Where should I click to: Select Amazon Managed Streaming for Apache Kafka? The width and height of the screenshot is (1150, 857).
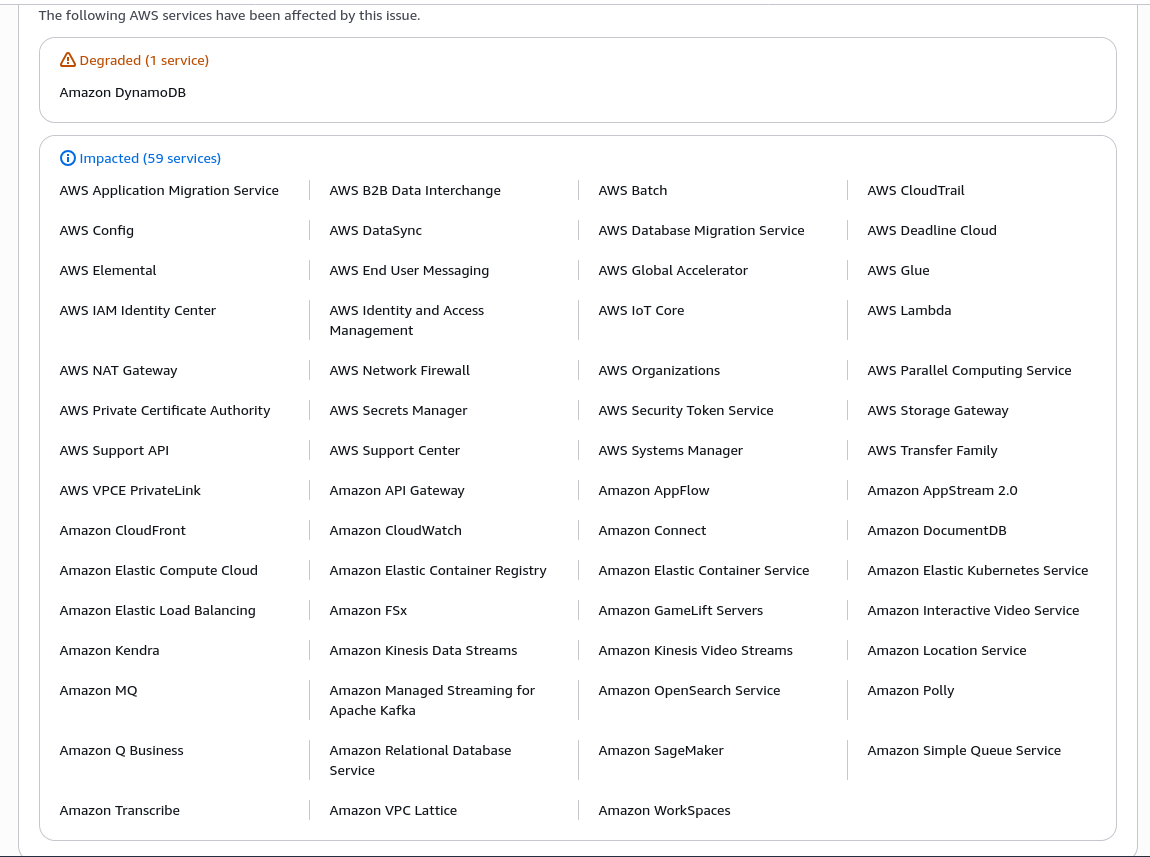(x=431, y=700)
